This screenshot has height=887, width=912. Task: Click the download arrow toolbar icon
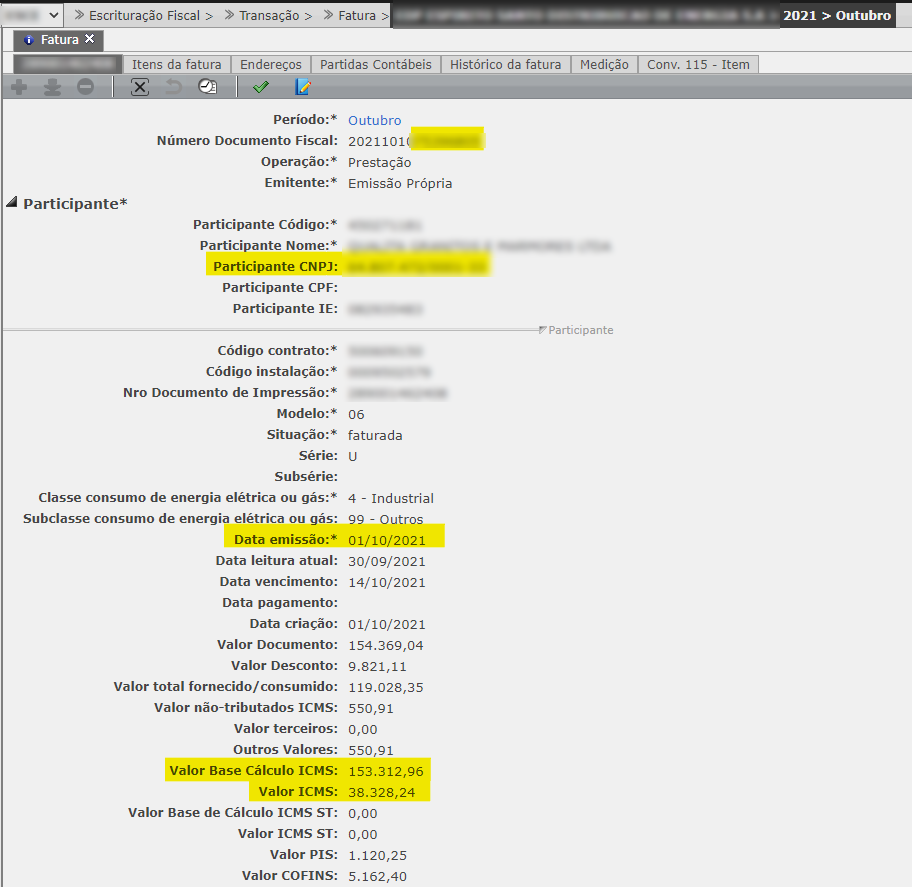pos(52,88)
